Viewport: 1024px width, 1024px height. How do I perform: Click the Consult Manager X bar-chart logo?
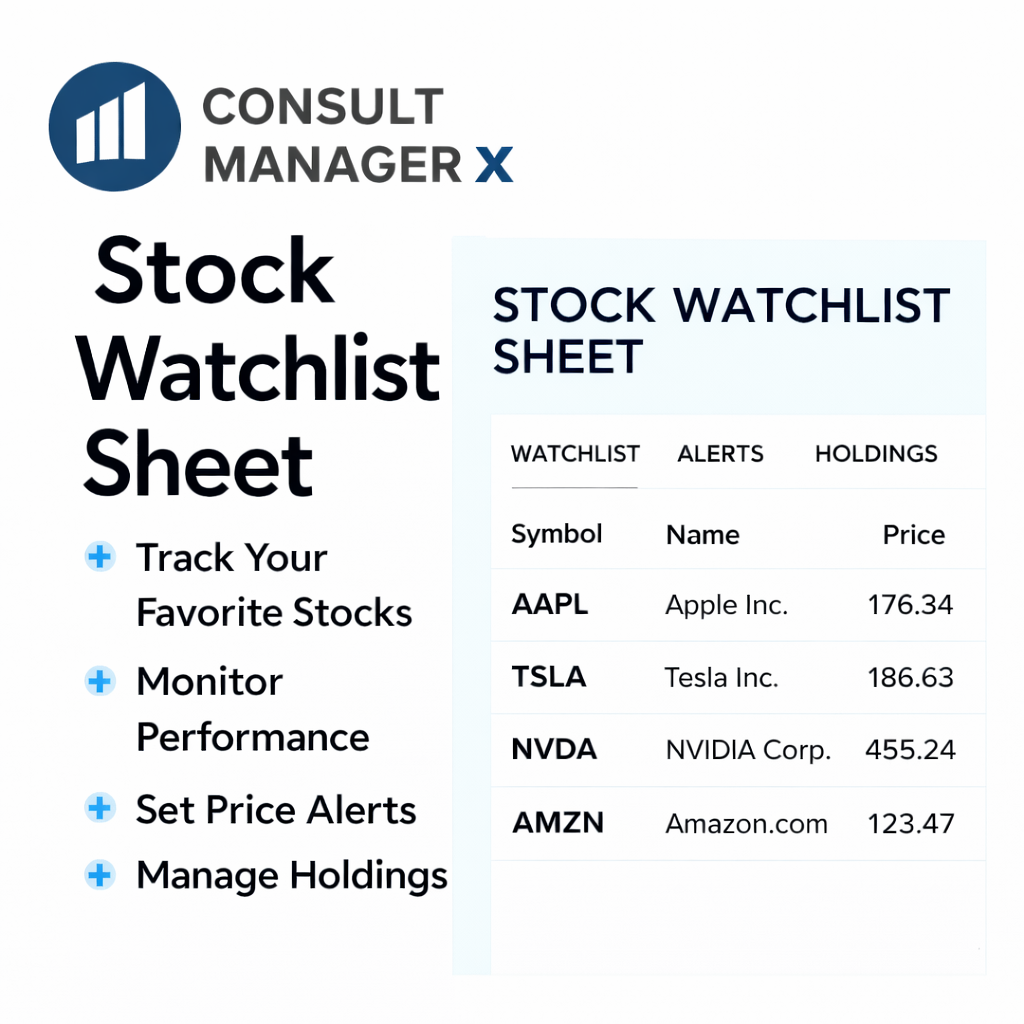click(115, 126)
